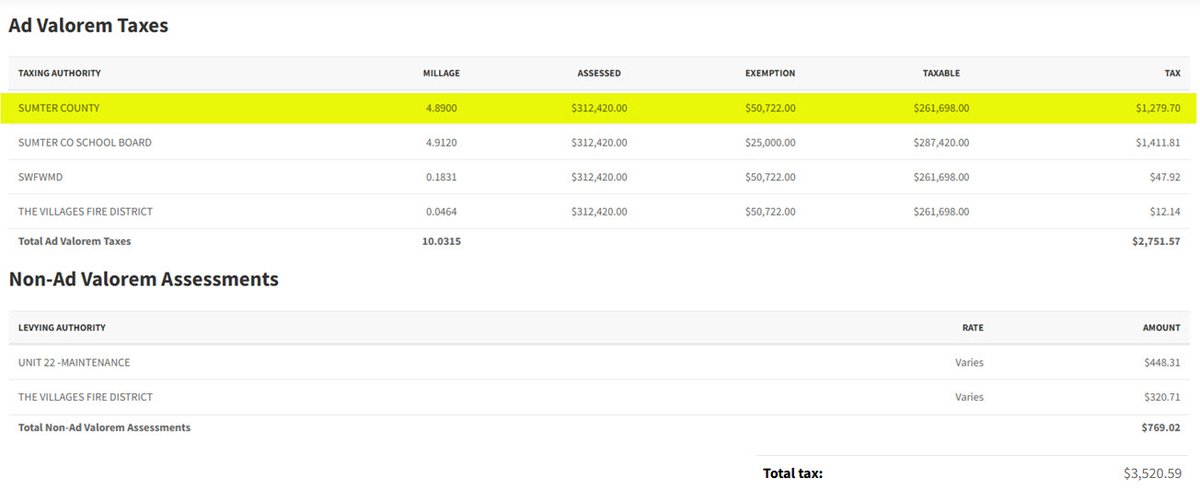
Task: Click School Board exemption $25,000.00
Action: 770,143
